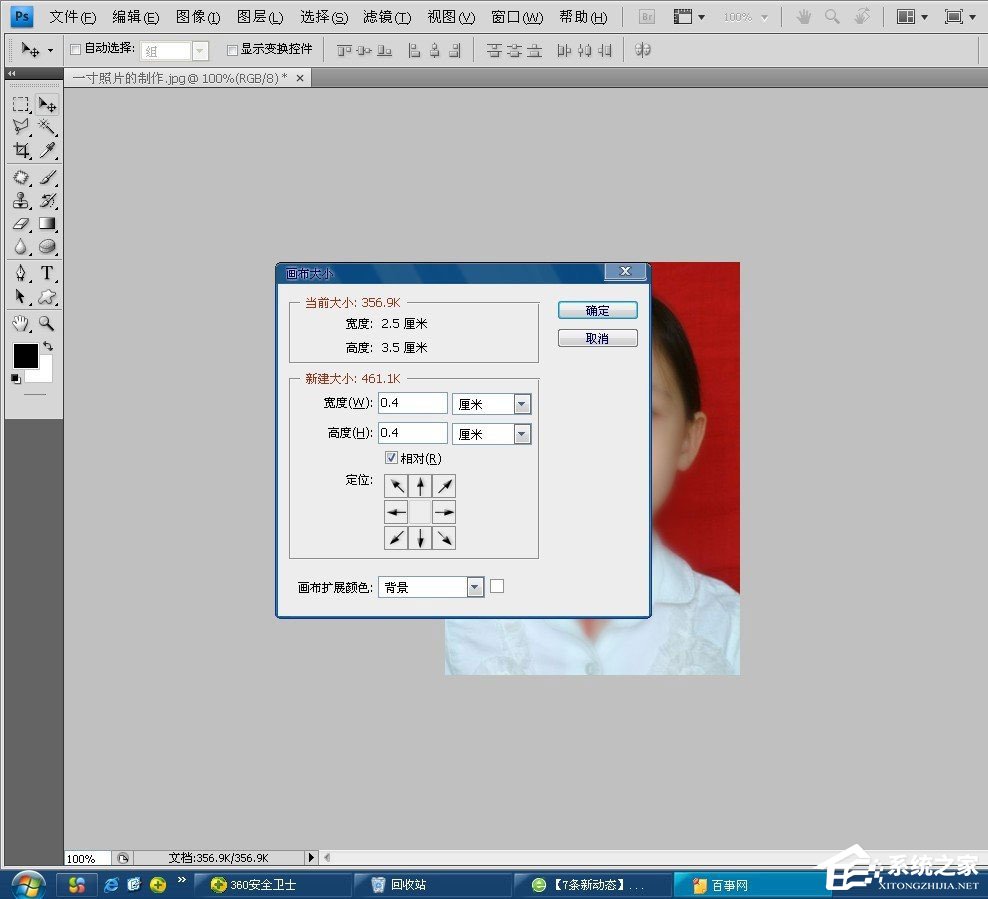Open the width unit dropdown
The width and height of the screenshot is (988, 899).
click(522, 404)
